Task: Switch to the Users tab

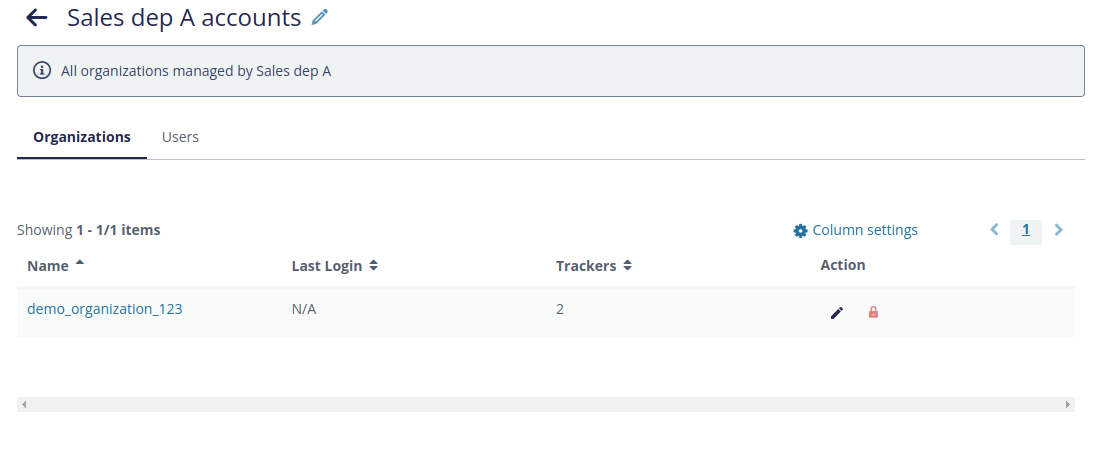Action: tap(180, 137)
